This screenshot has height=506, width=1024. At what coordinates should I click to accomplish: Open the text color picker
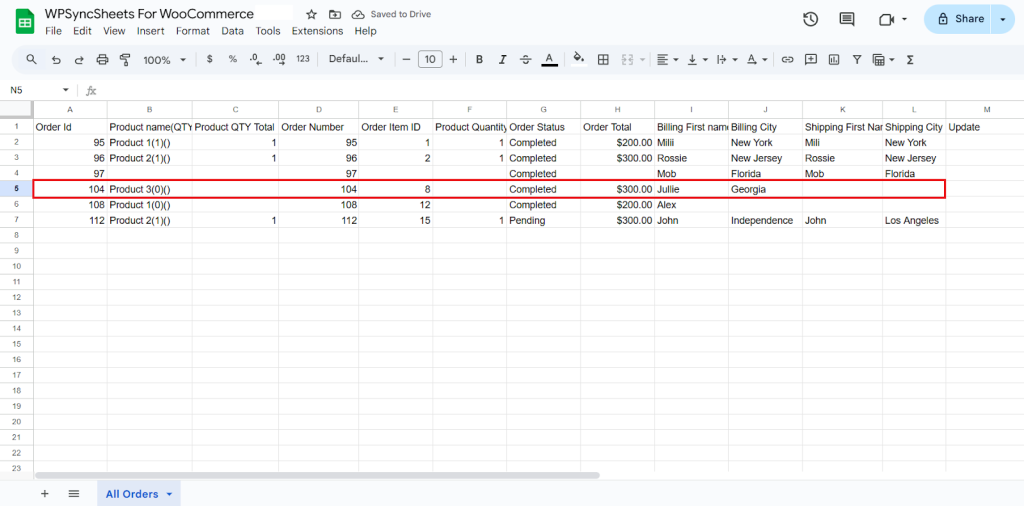pyautogui.click(x=550, y=59)
